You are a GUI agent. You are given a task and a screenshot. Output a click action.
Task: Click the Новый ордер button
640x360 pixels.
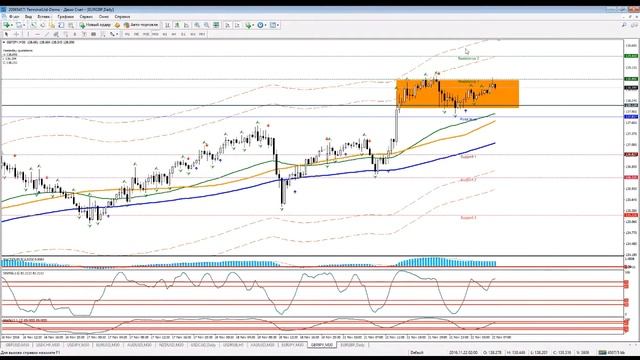click(x=95, y=25)
